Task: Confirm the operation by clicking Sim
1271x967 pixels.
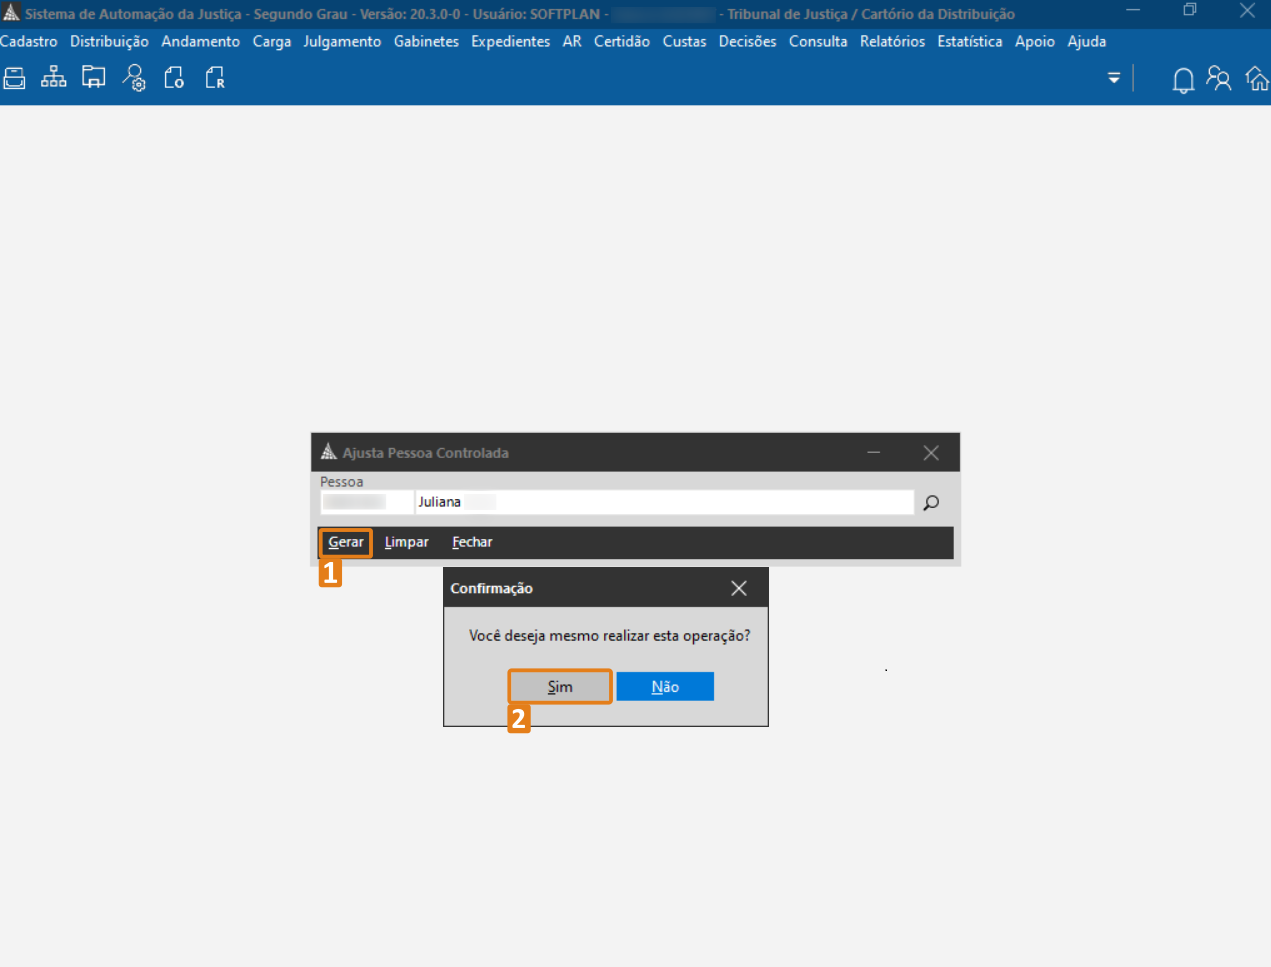Action: pos(560,687)
